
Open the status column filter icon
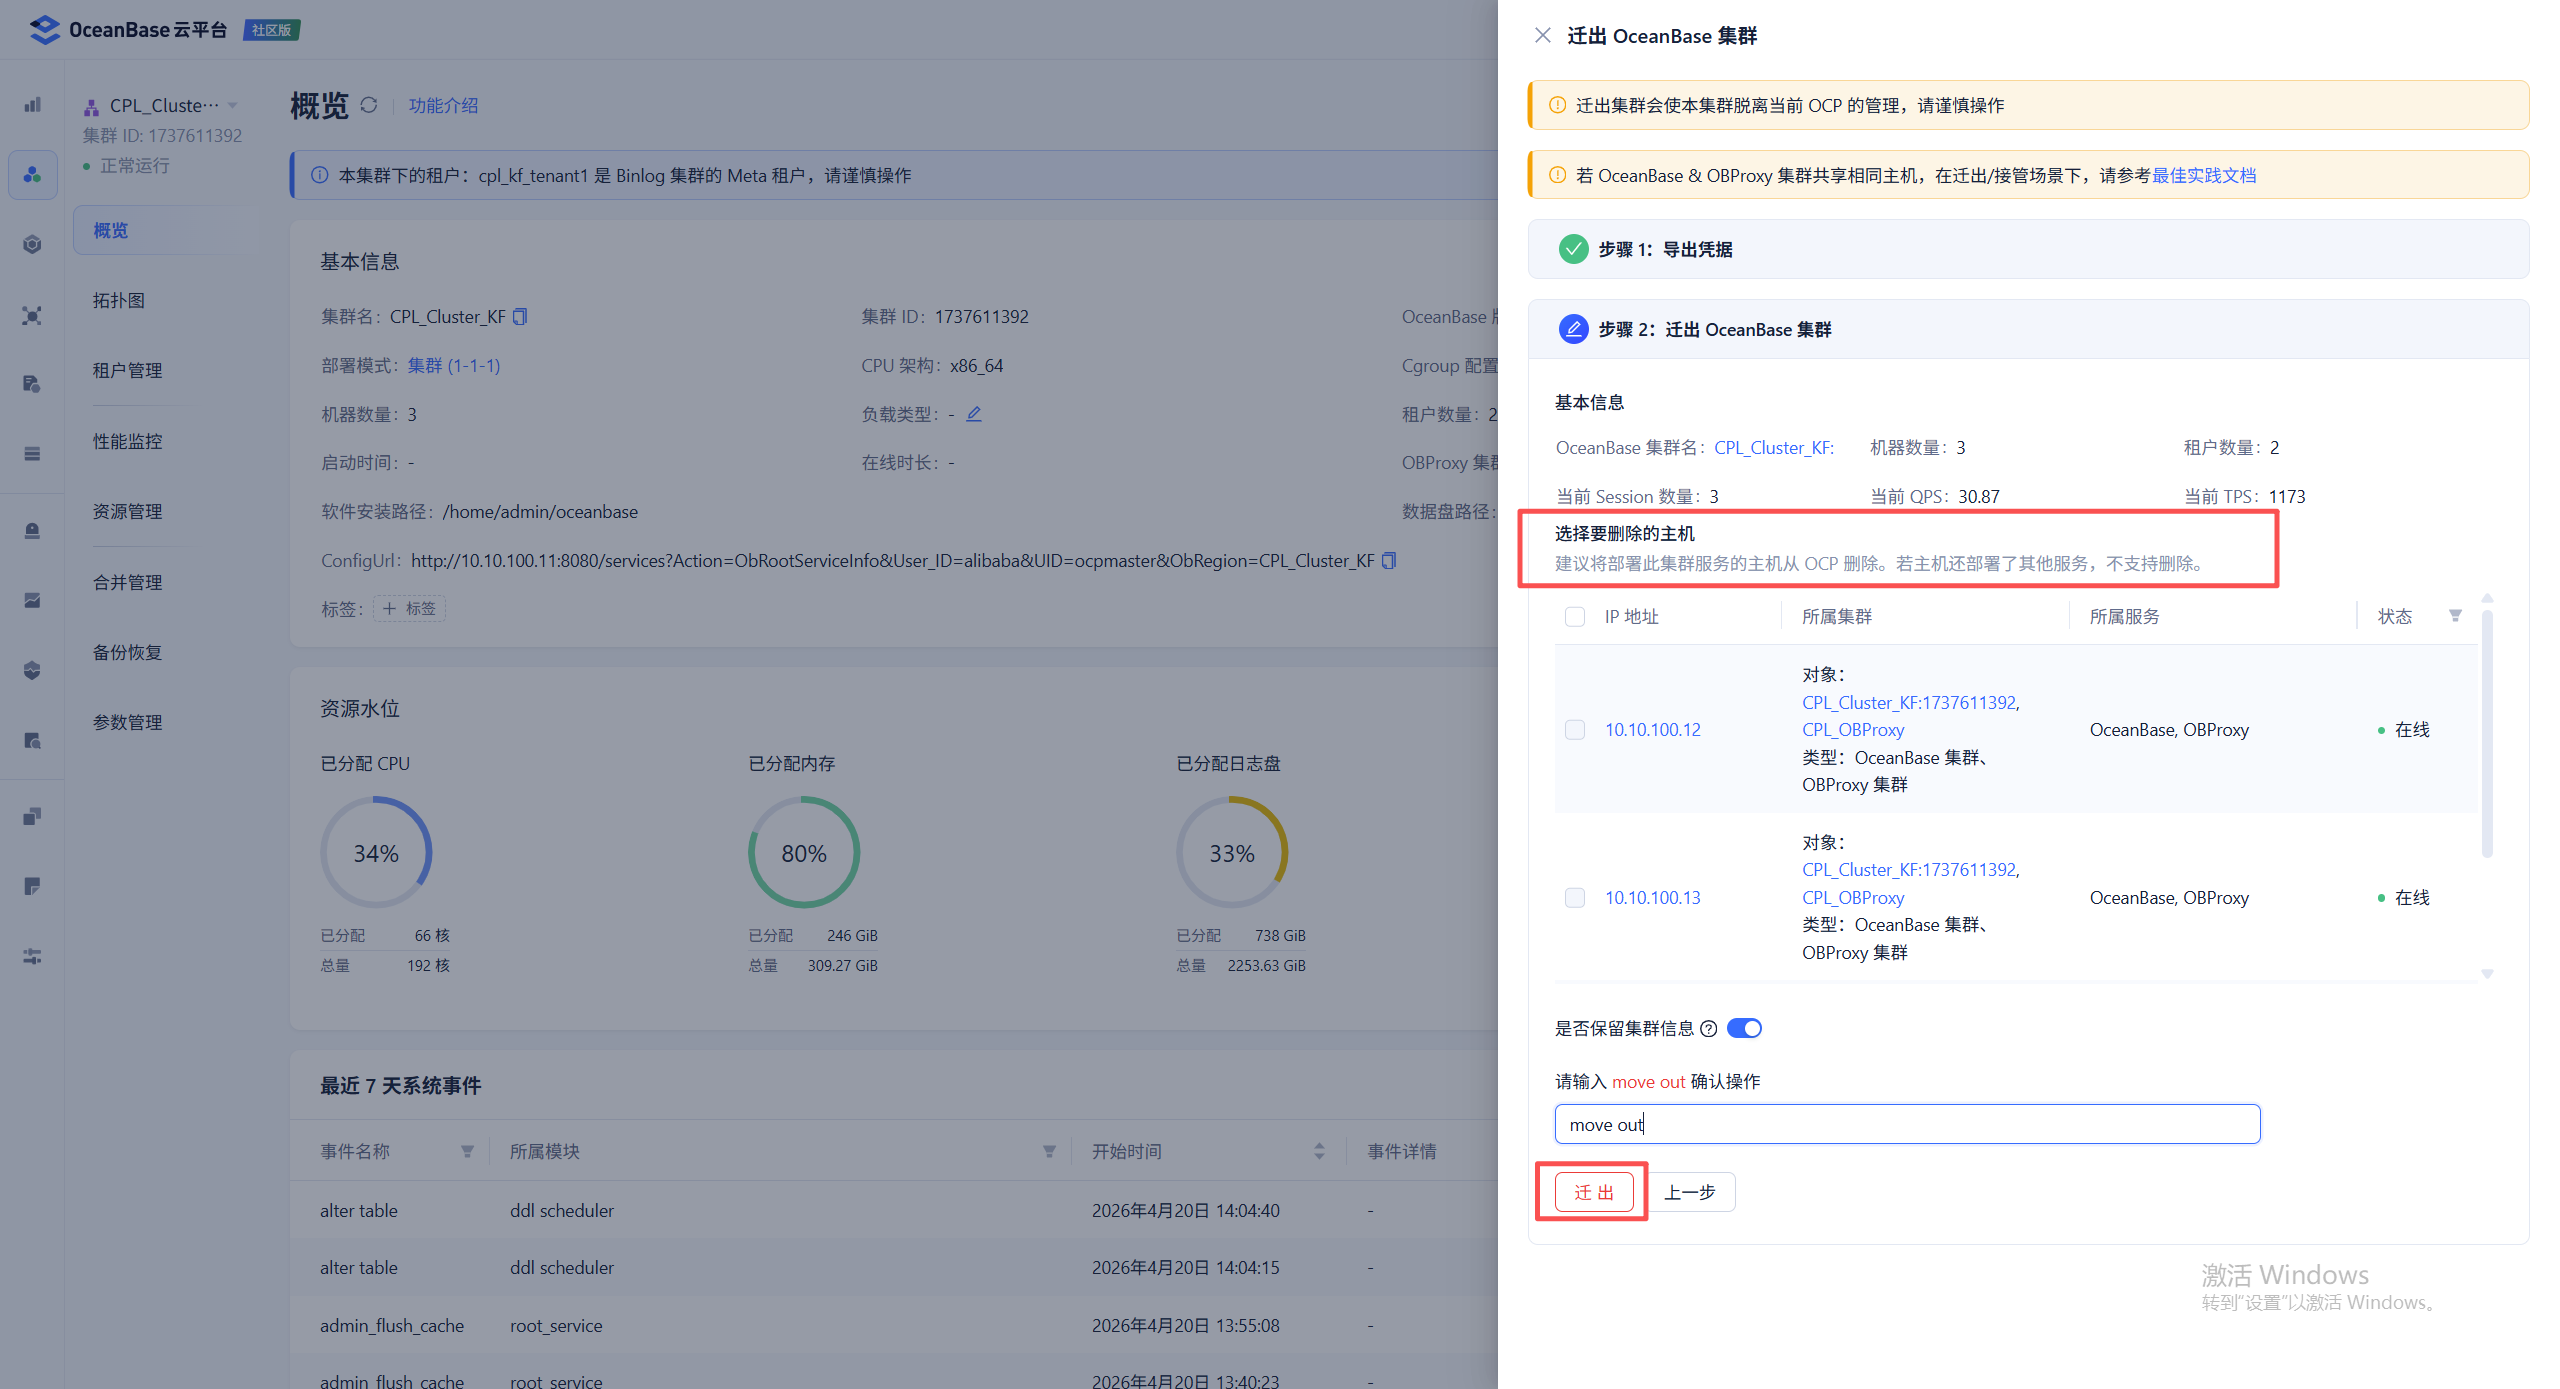coord(2455,616)
